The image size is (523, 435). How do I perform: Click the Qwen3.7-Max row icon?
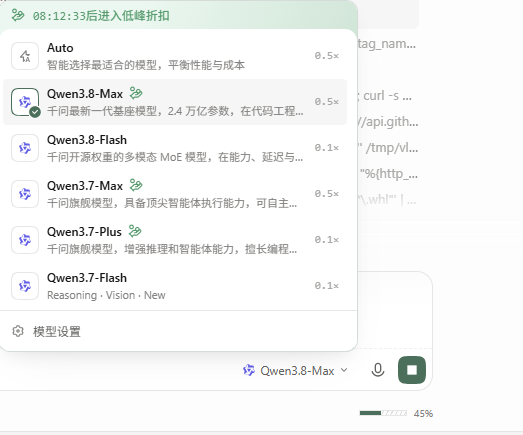(x=25, y=194)
